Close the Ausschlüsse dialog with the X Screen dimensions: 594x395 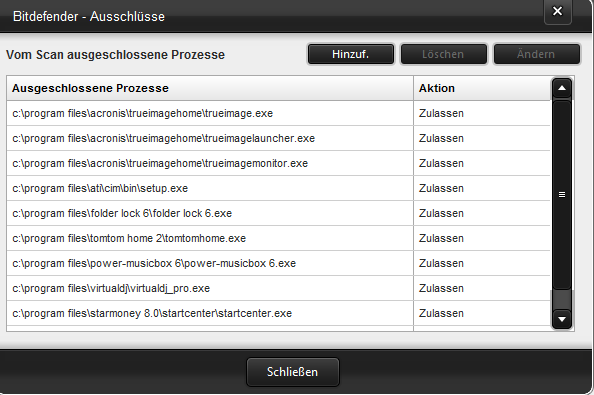click(558, 11)
